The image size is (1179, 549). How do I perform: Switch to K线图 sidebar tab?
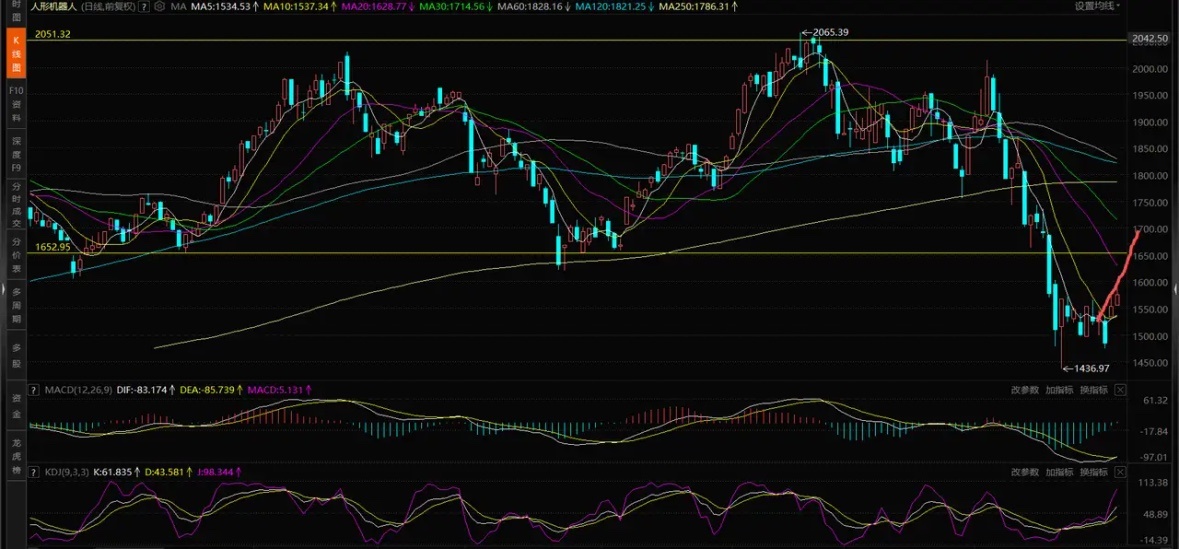[16, 53]
